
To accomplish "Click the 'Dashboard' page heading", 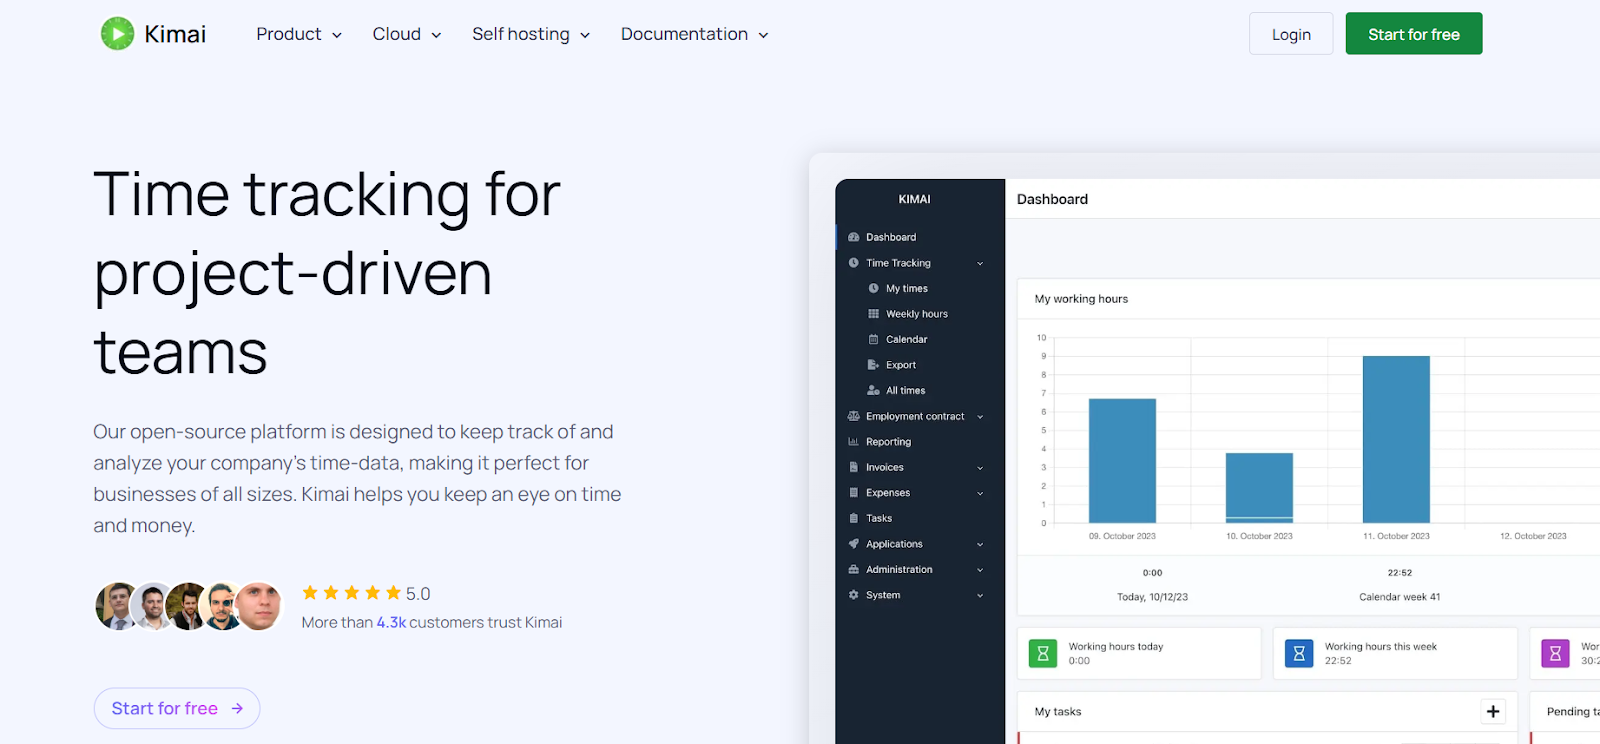I will (x=1052, y=199).
